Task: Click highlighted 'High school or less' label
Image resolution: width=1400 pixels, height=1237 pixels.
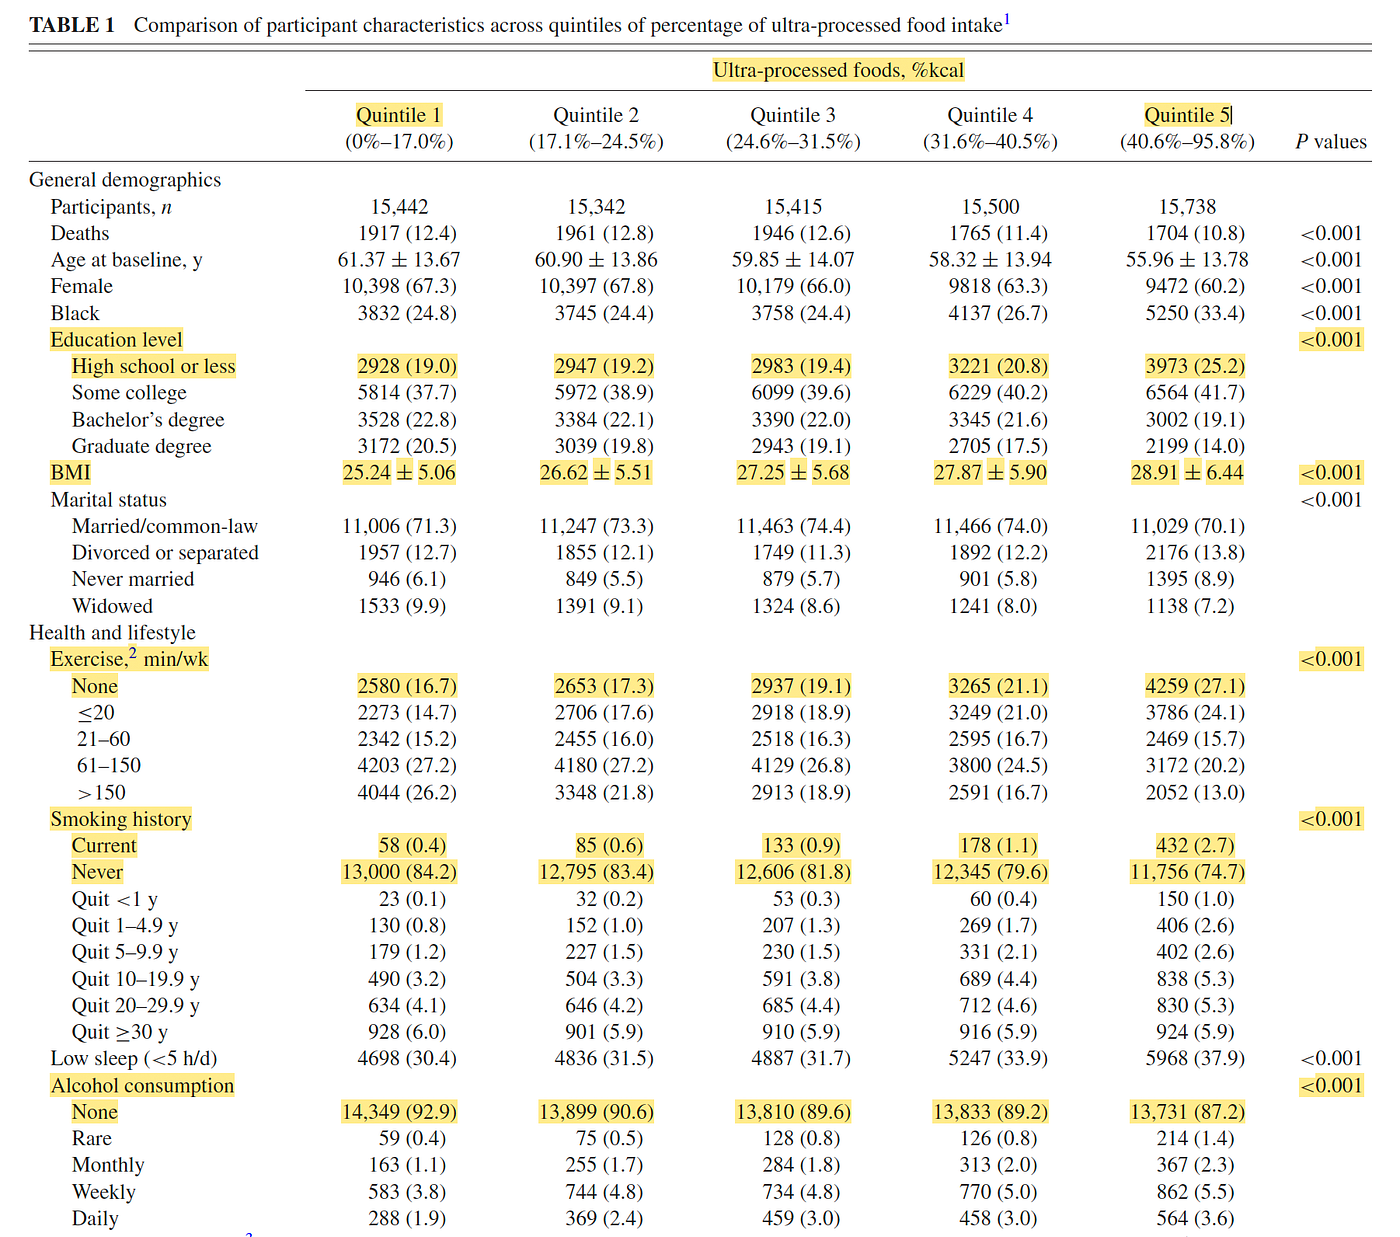Action: coord(153,366)
